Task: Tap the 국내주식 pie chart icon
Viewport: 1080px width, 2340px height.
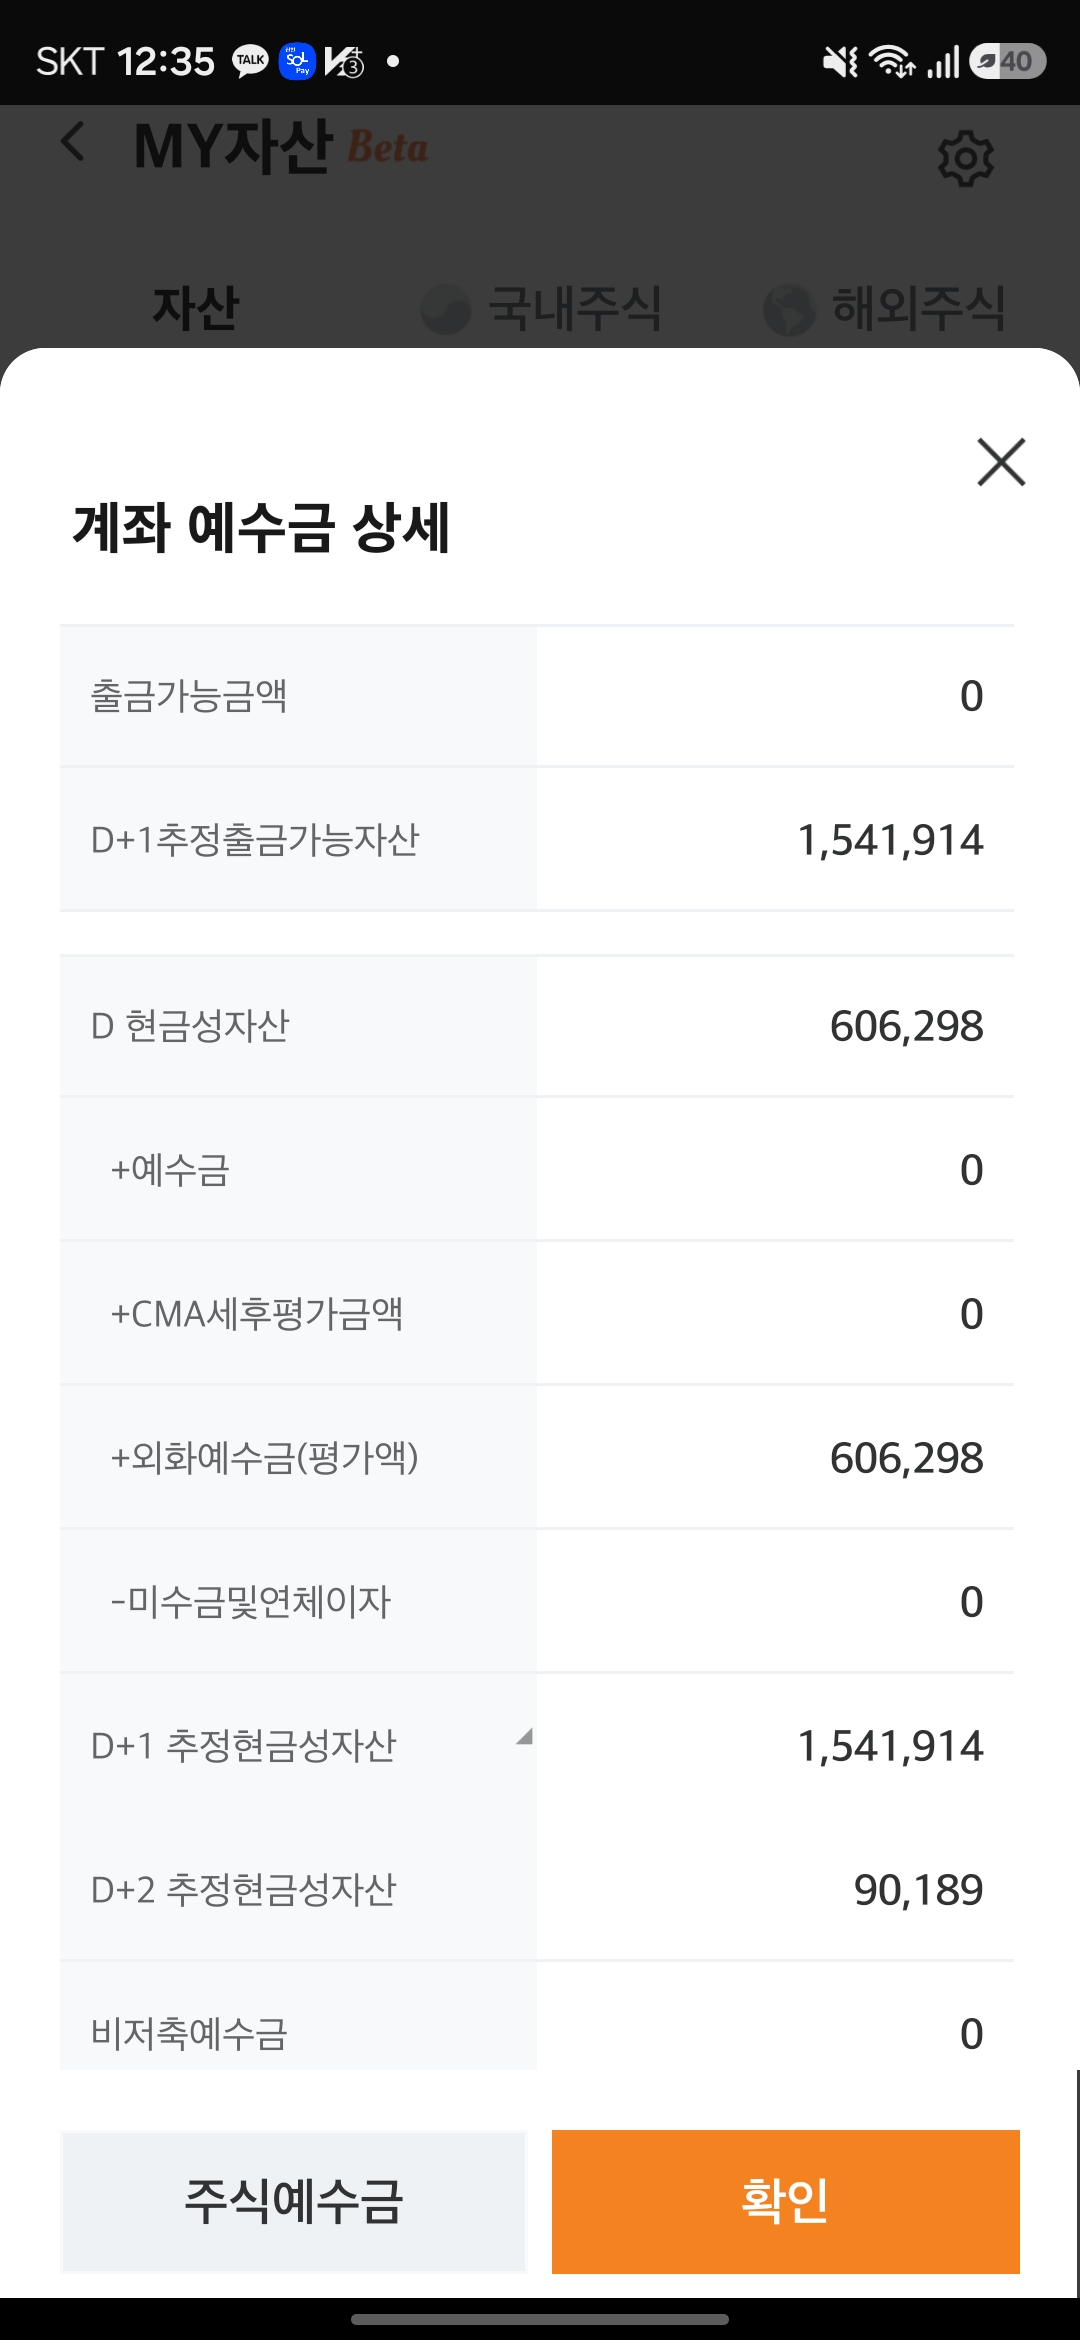Action: click(446, 308)
